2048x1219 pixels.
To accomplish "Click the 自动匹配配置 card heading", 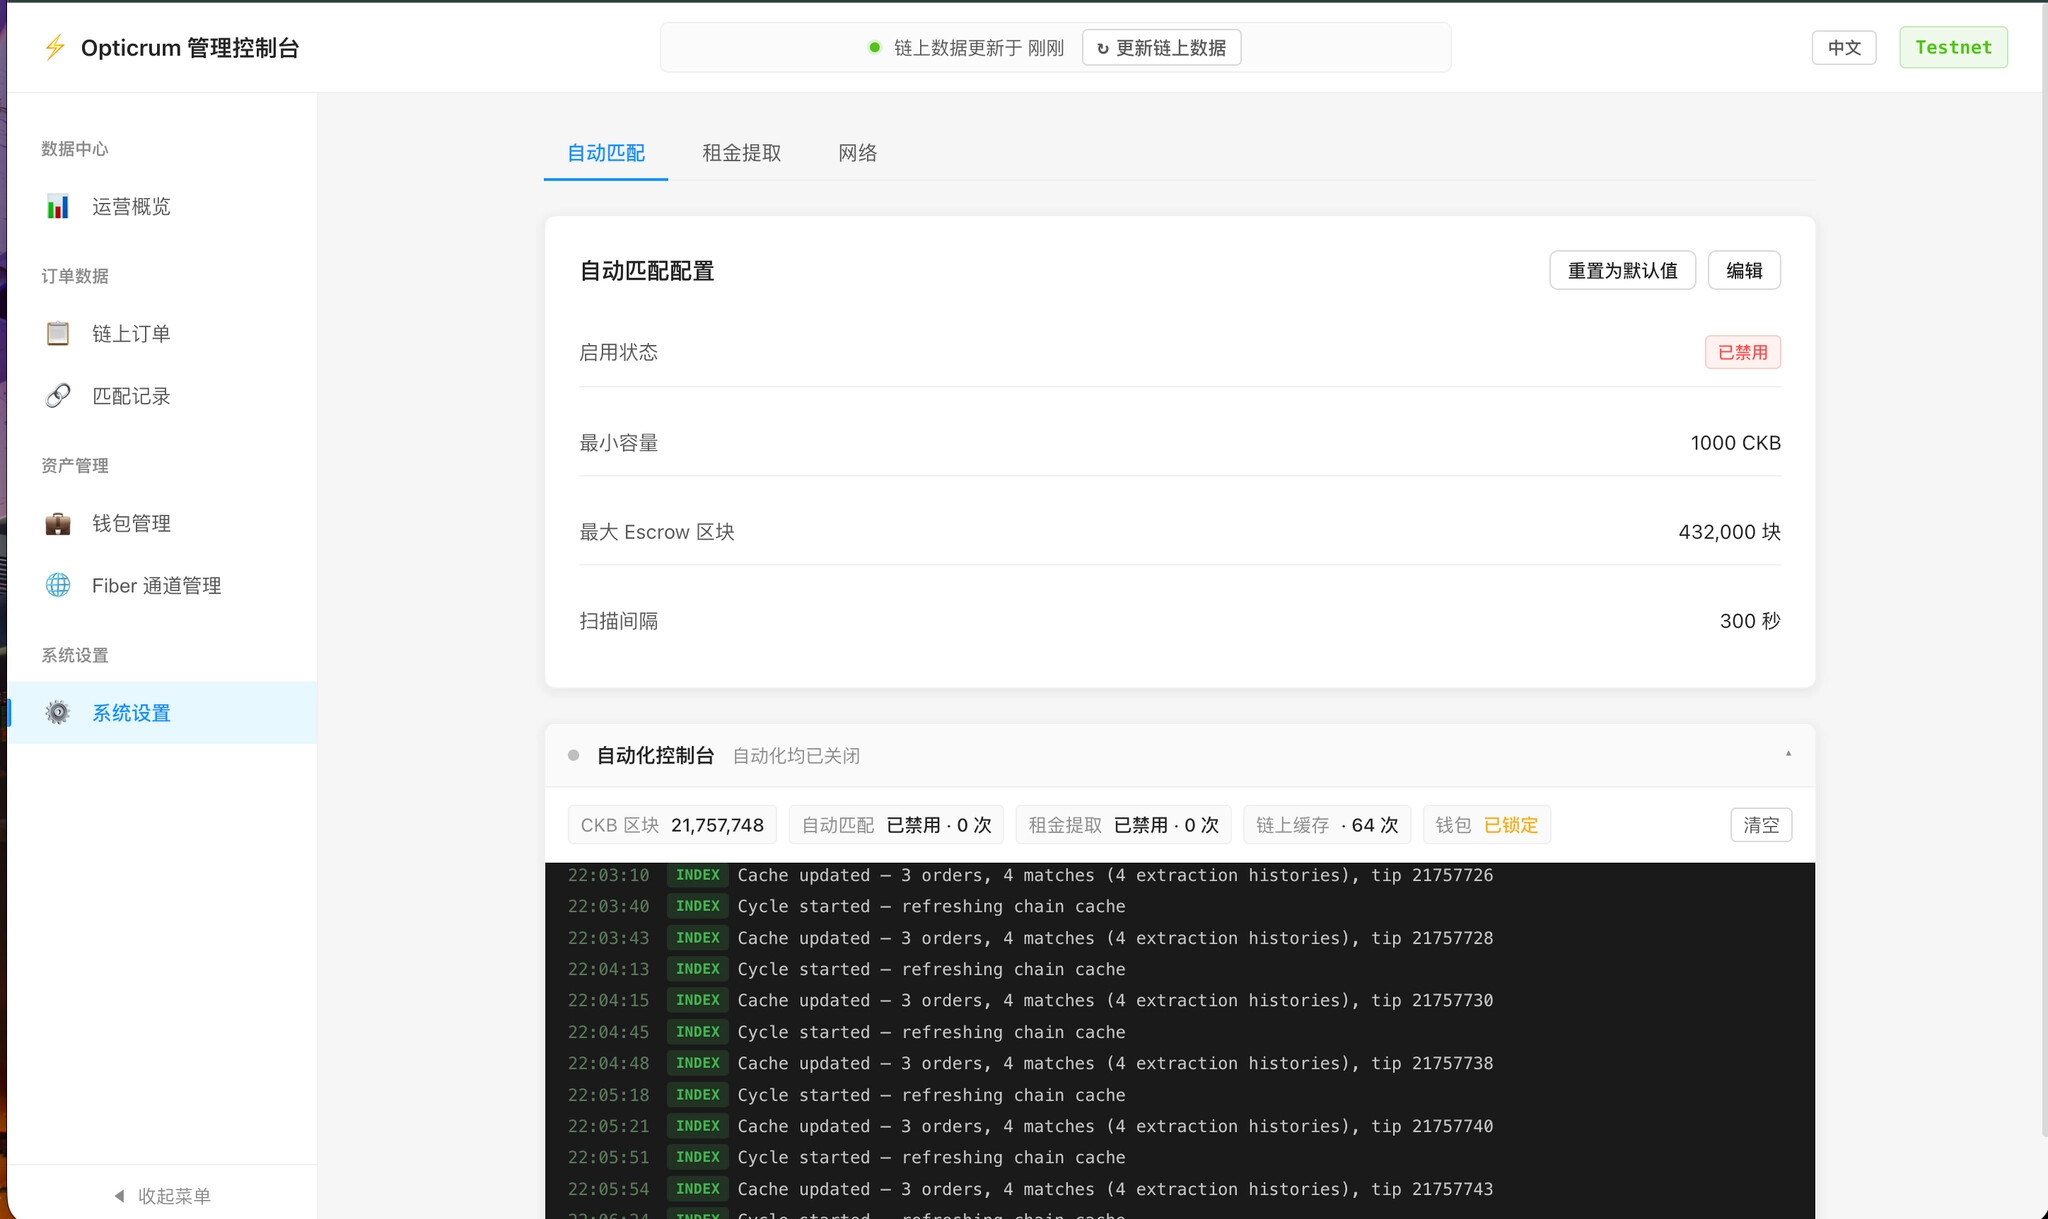I will click(x=647, y=271).
